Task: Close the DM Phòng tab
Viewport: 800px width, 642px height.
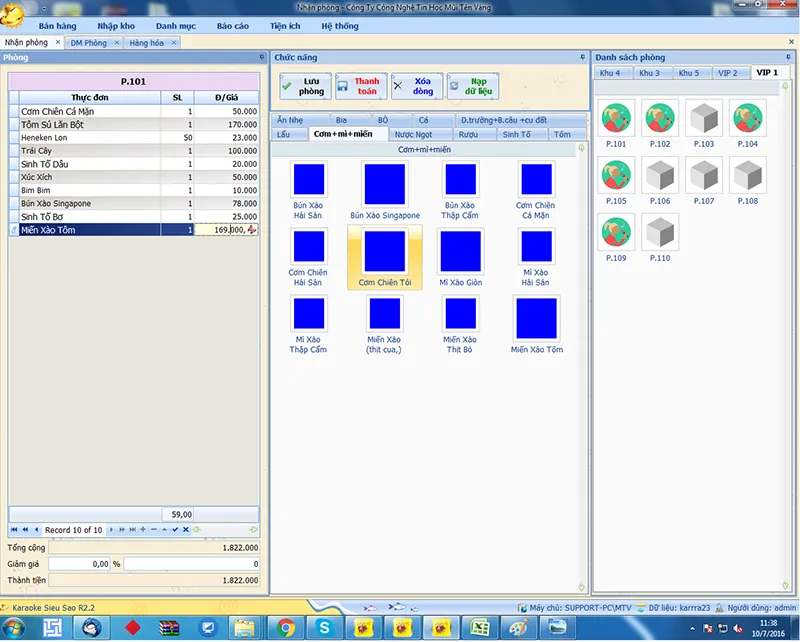Action: pos(117,43)
